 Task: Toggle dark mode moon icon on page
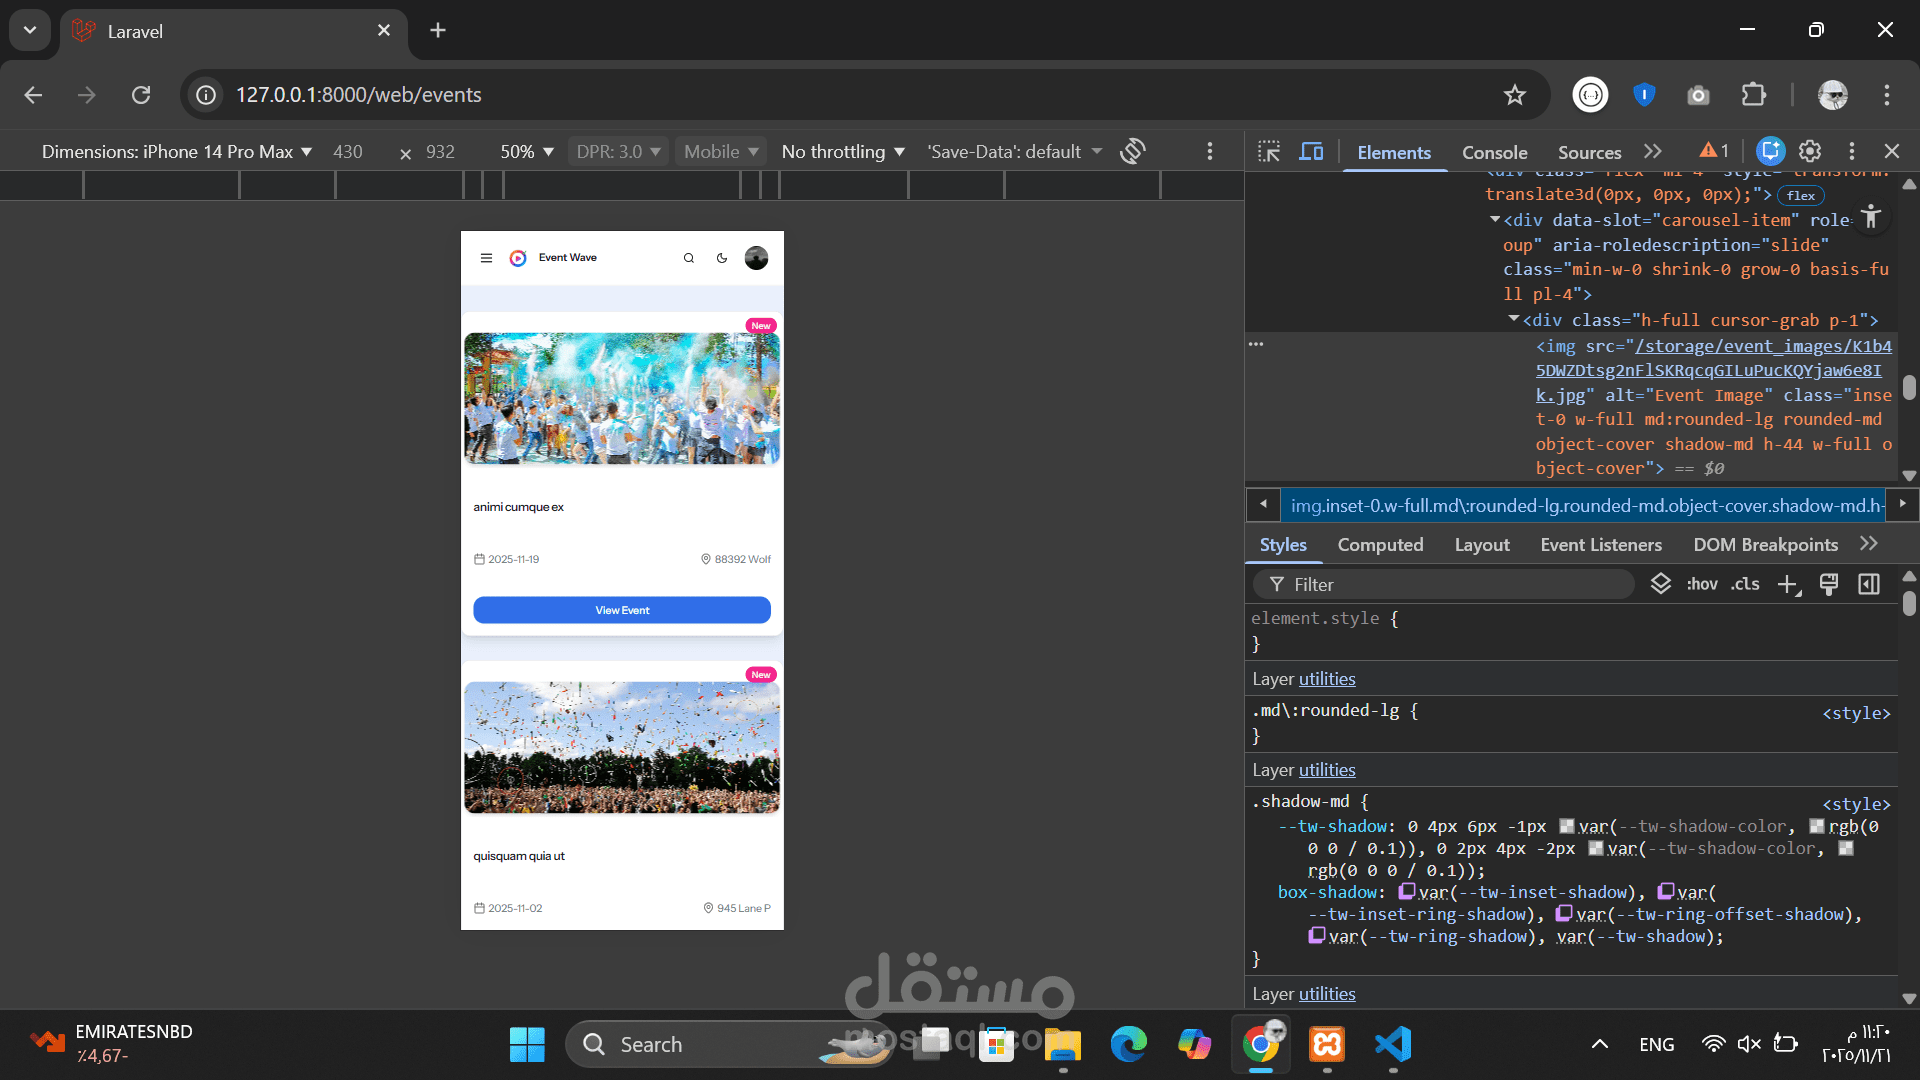coord(722,258)
